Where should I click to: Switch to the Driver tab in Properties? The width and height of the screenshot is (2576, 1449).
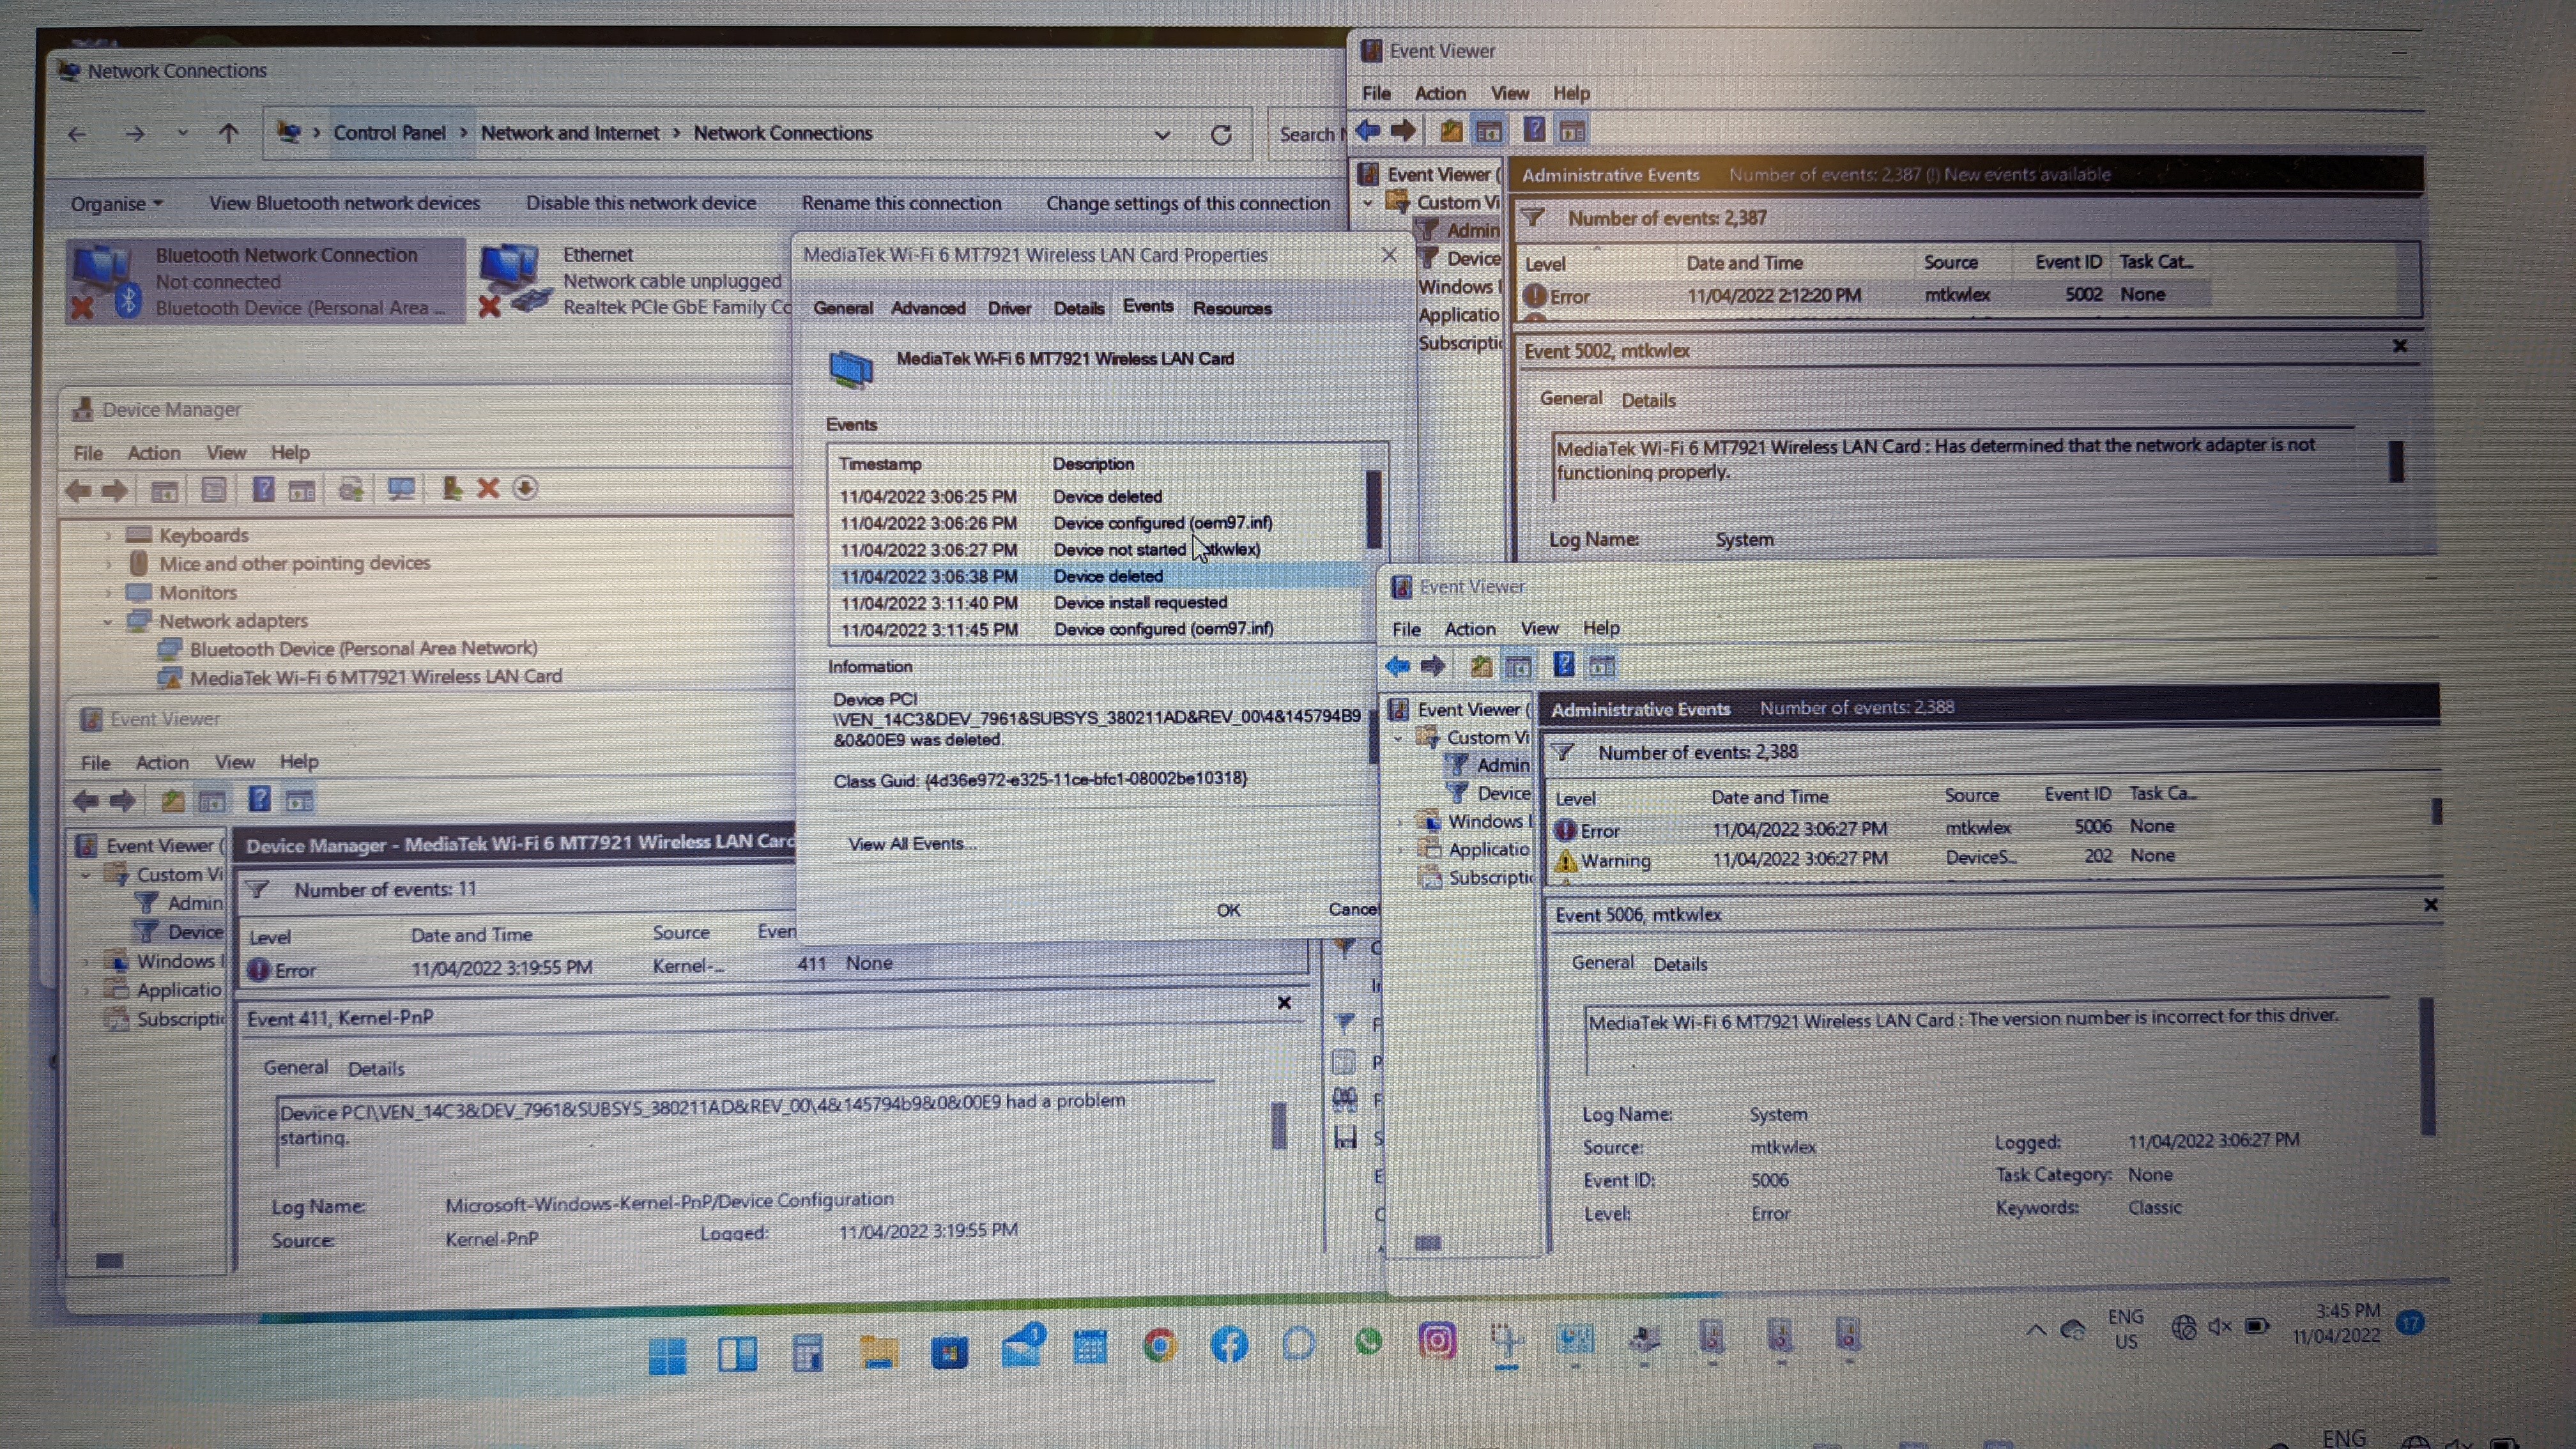(1009, 308)
